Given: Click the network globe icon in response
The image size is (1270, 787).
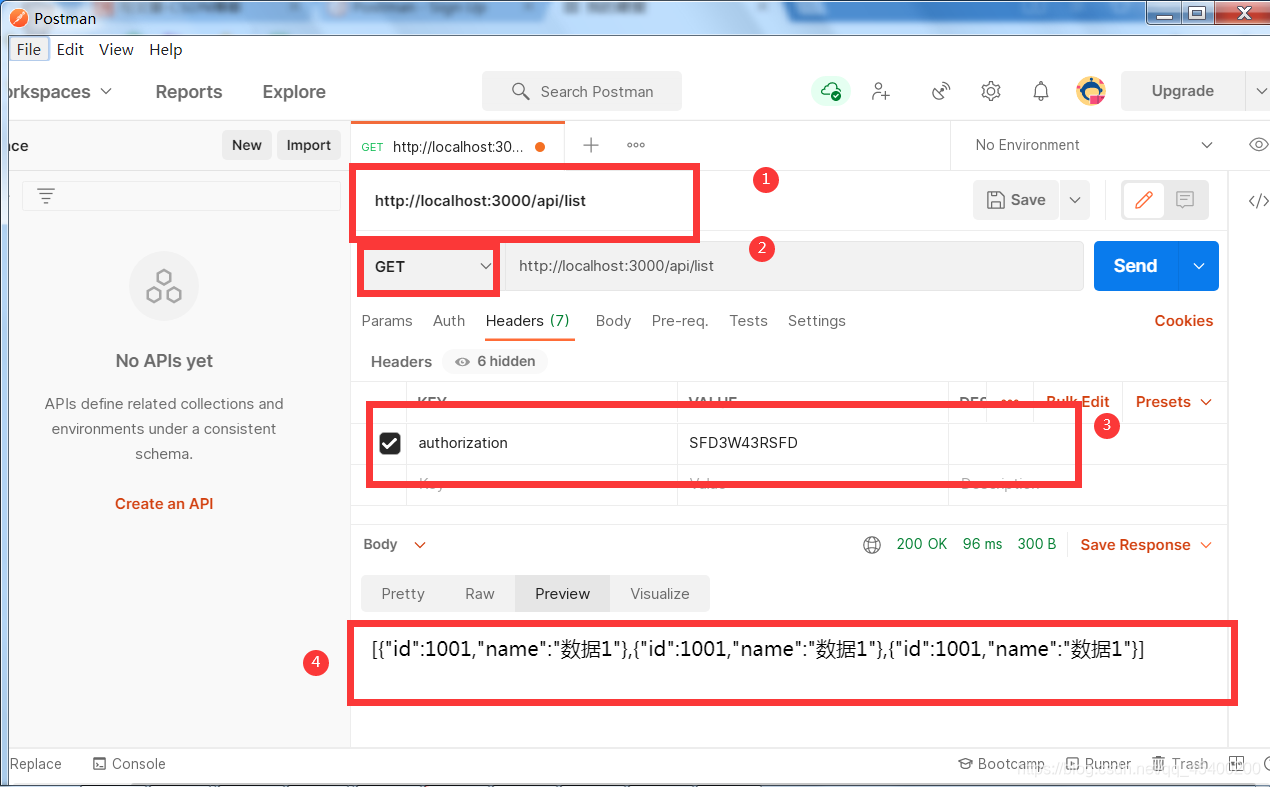Looking at the screenshot, I should click(x=872, y=545).
